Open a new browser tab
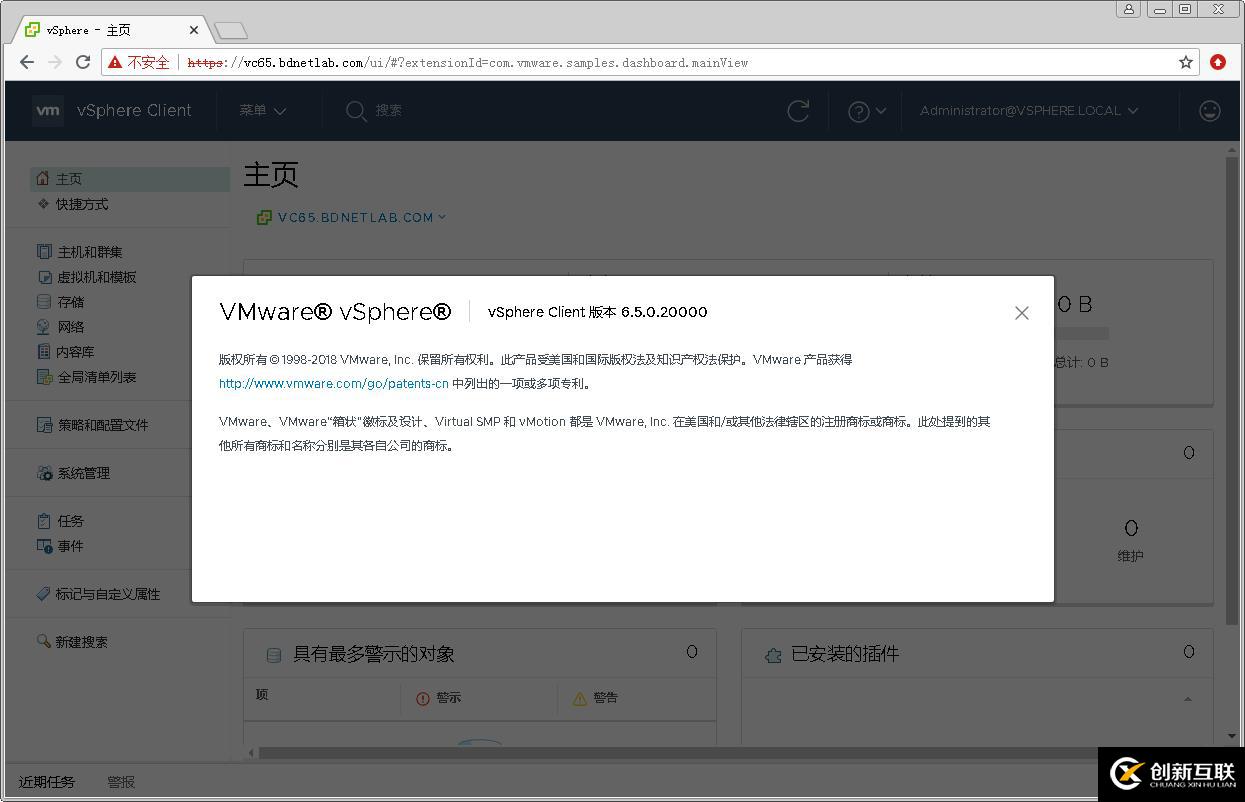 [x=231, y=31]
